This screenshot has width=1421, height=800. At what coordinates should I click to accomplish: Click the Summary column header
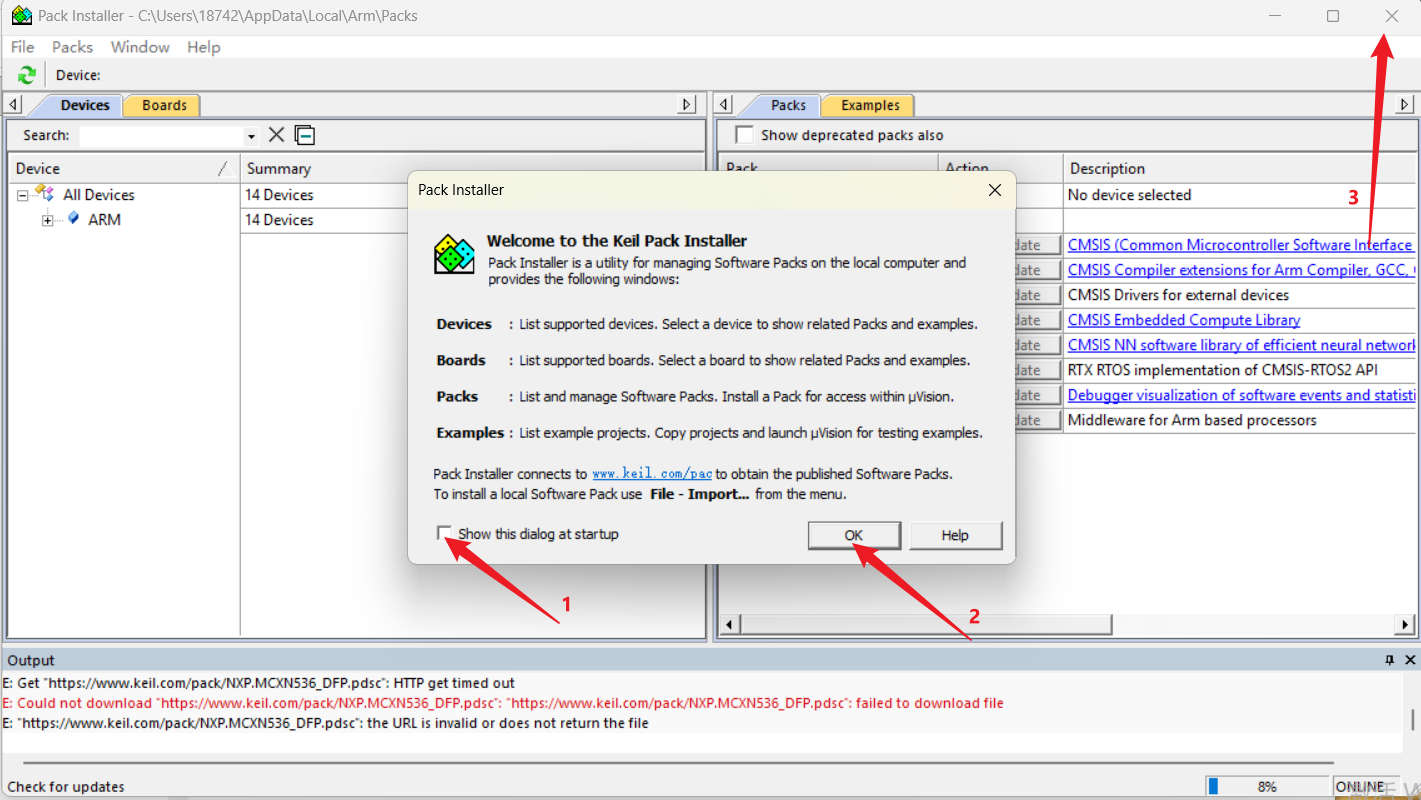pos(473,168)
